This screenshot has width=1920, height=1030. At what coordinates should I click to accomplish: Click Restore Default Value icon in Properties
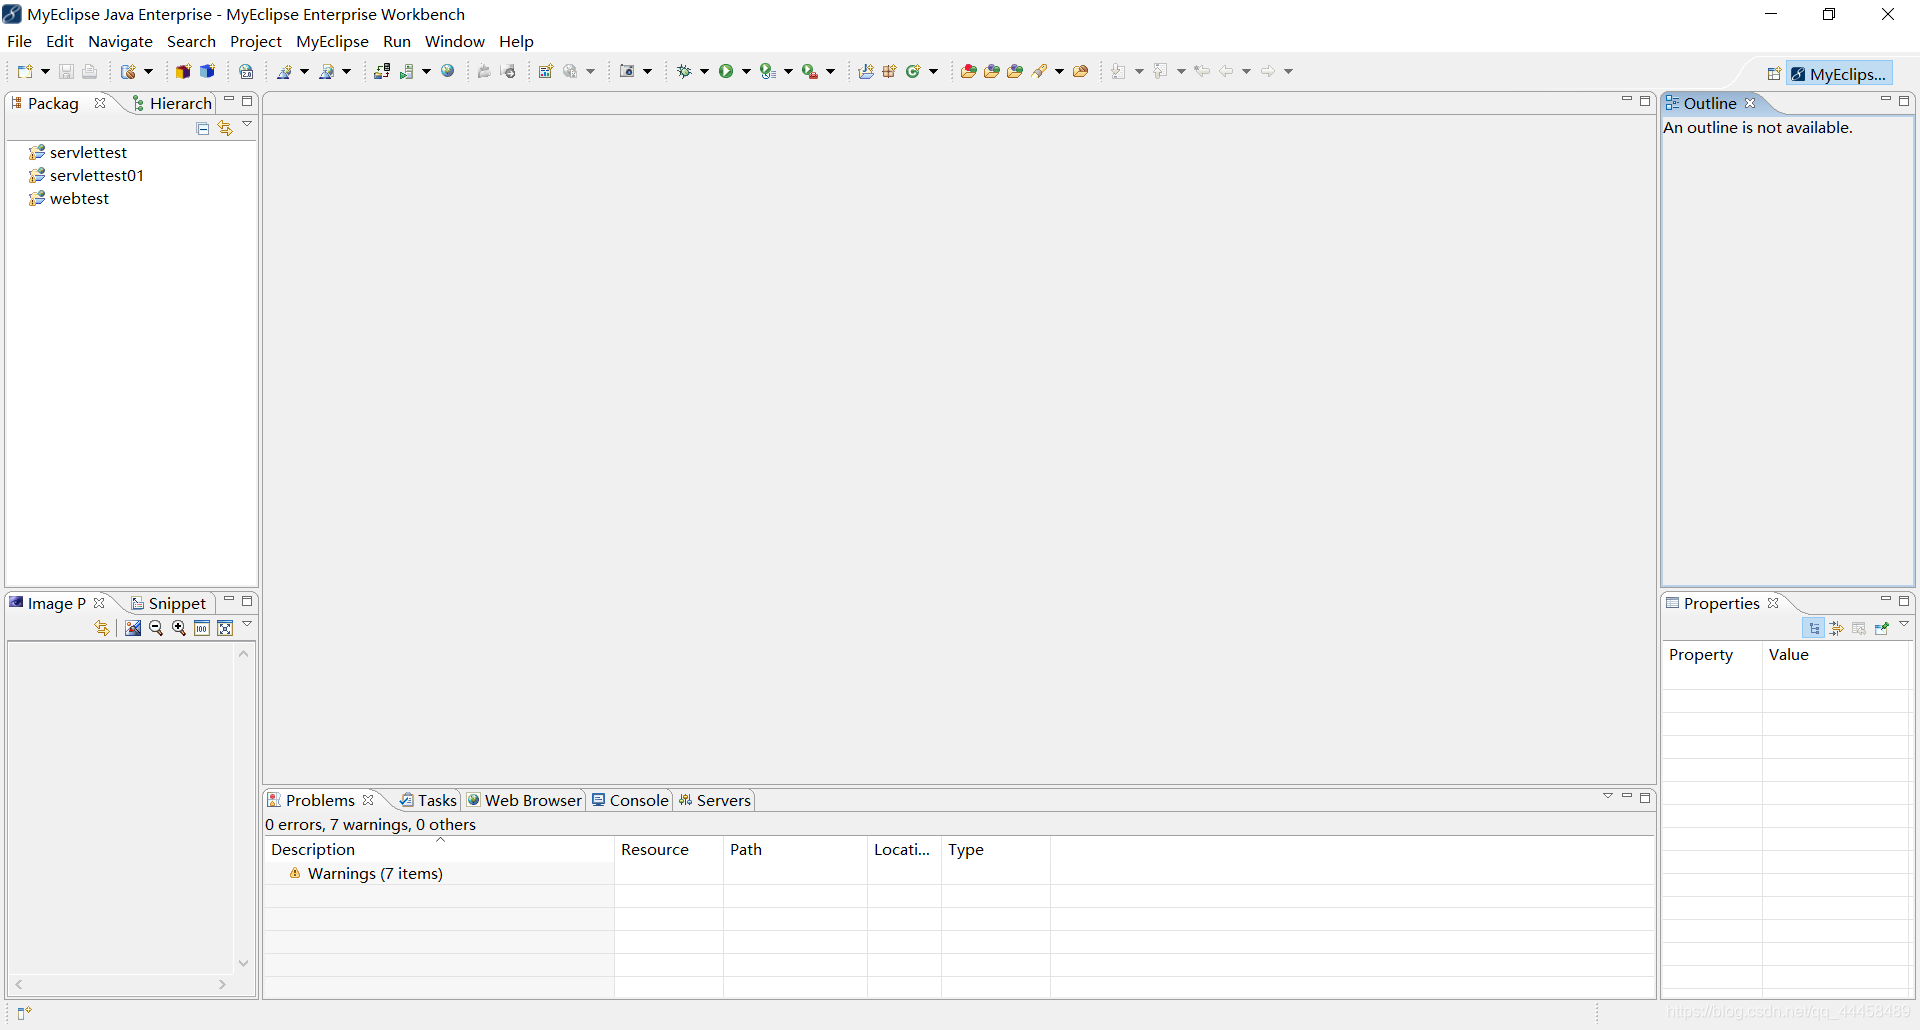pyautogui.click(x=1859, y=628)
